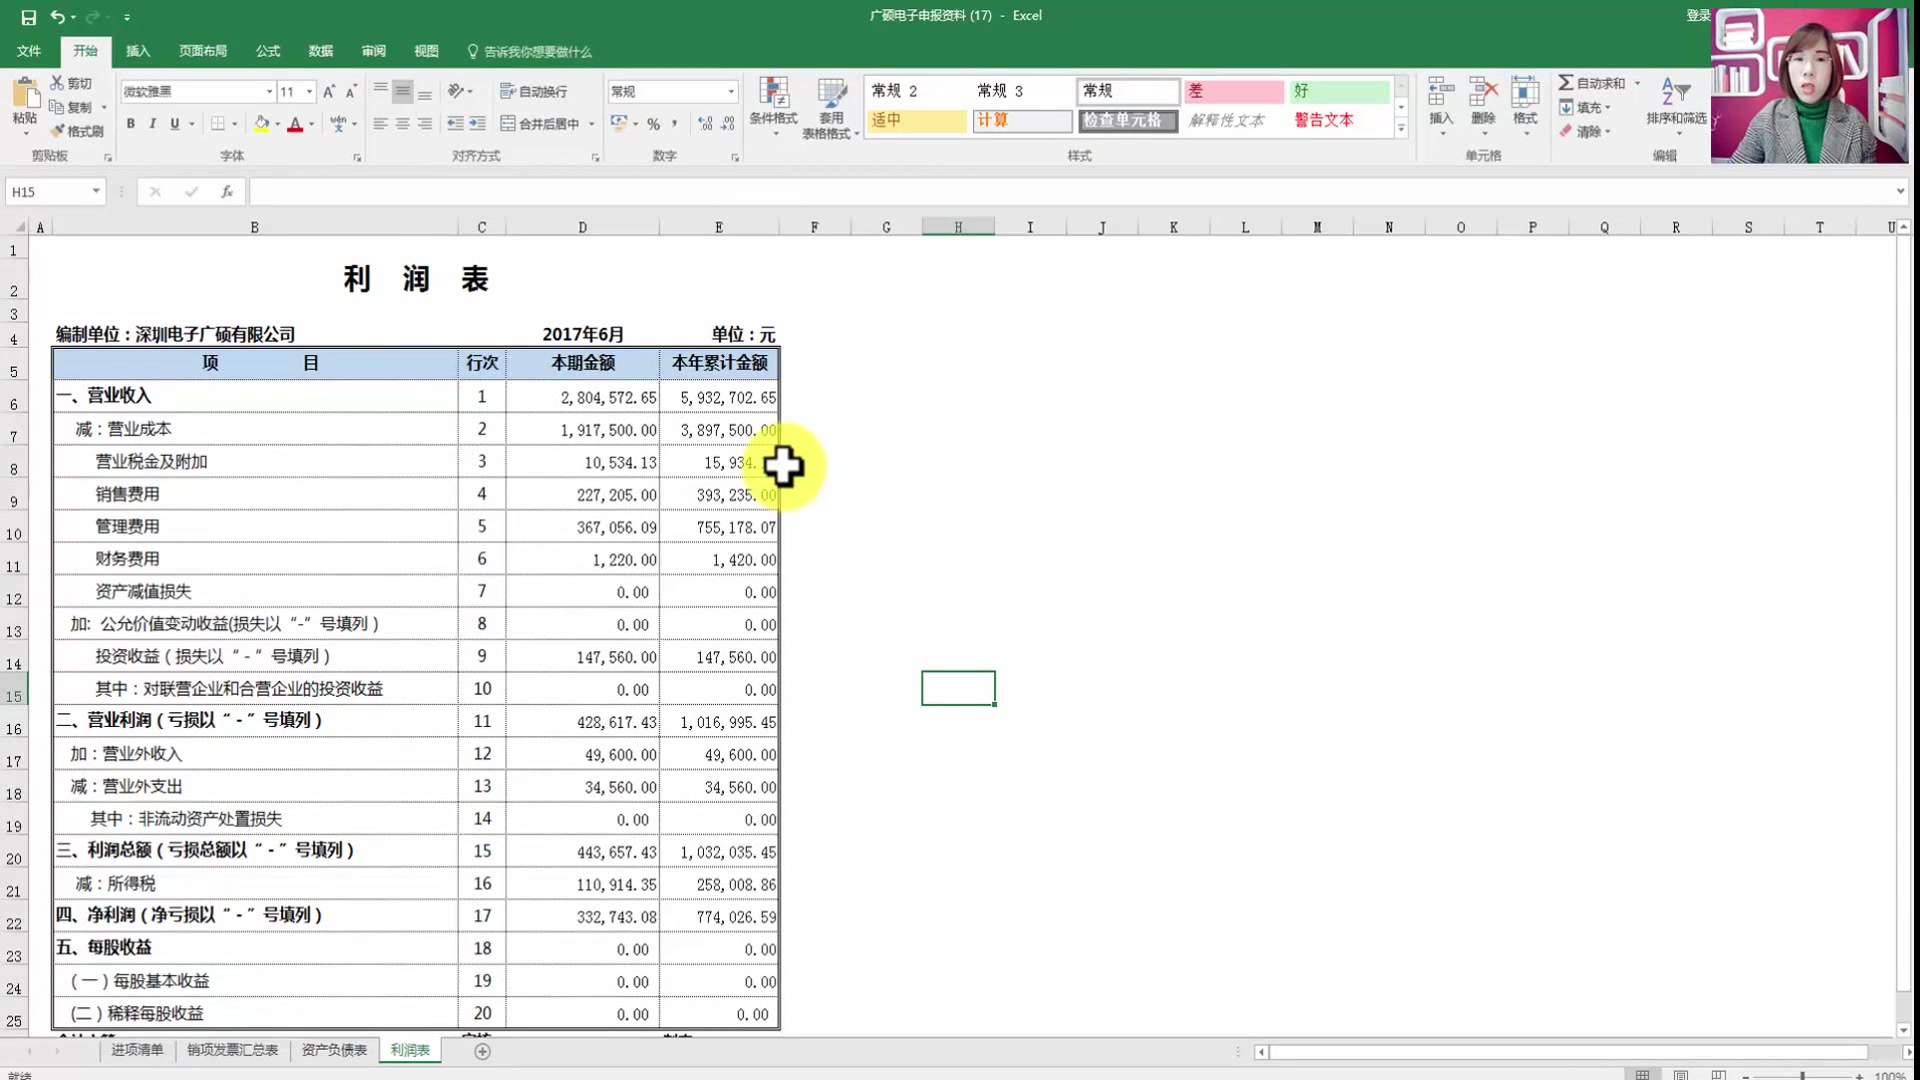Screen dimensions: 1920x1080
Task: Switch to the 资产负债表 sheet tab
Action: [334, 1050]
